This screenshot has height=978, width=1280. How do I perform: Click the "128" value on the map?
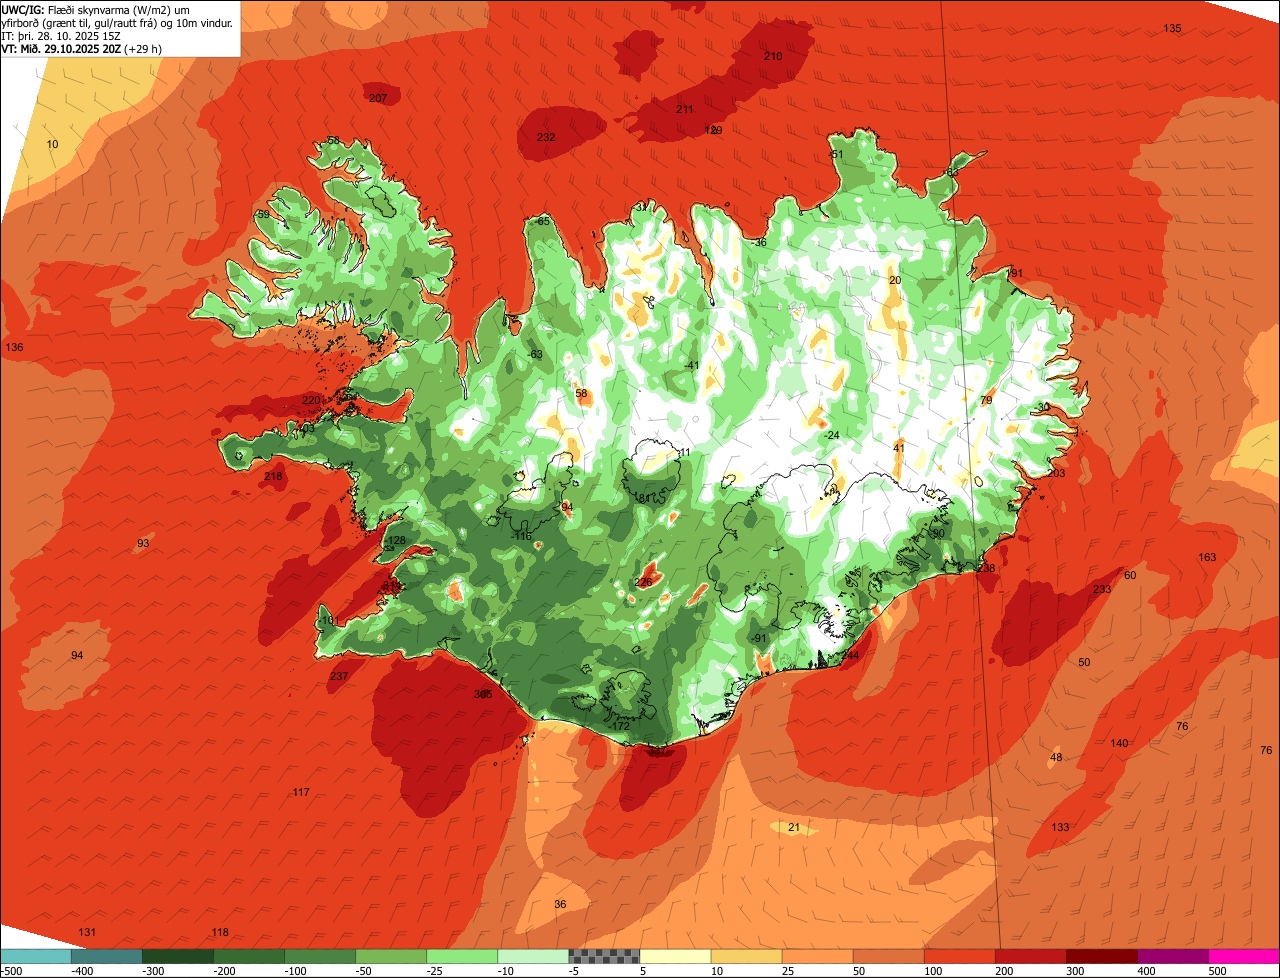[397, 540]
